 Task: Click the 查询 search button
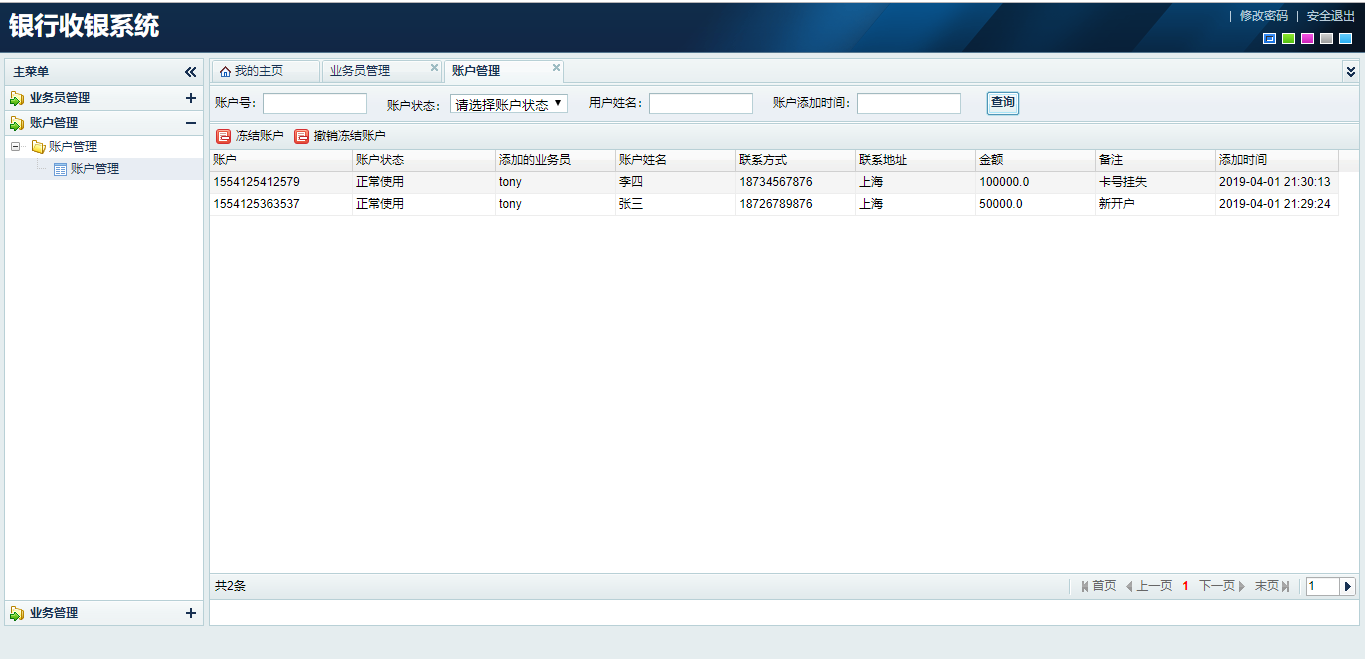coord(1003,103)
